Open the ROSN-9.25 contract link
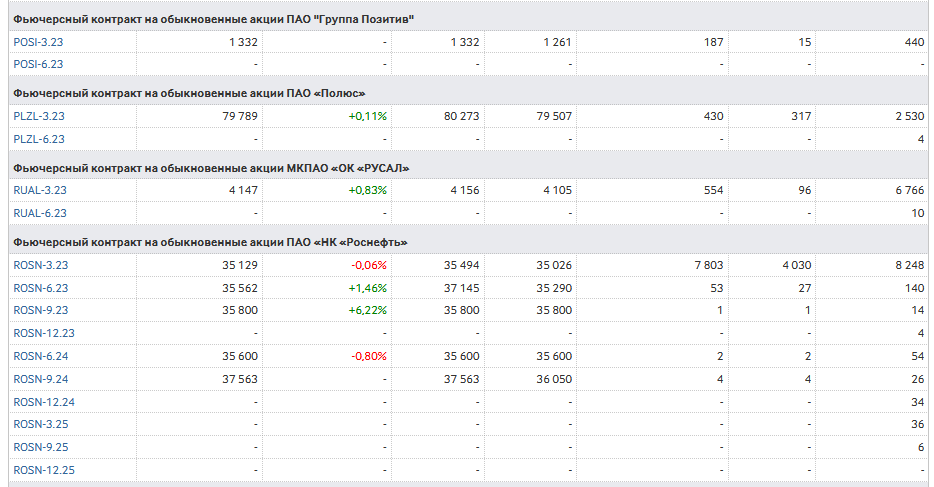The image size is (934, 487). click(x=41, y=447)
